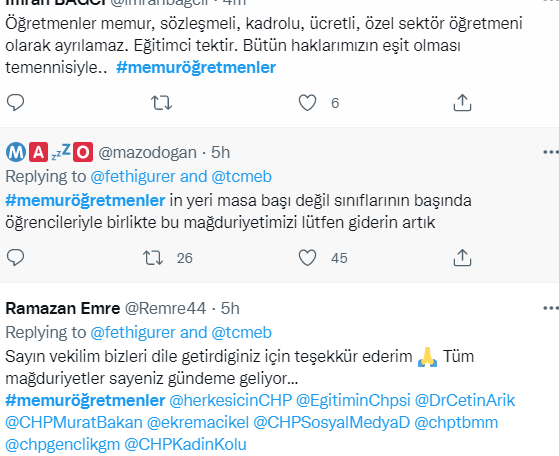Image resolution: width=559 pixels, height=456 pixels.
Task: Visit the @DrCetinArik mention
Action: click(x=465, y=400)
